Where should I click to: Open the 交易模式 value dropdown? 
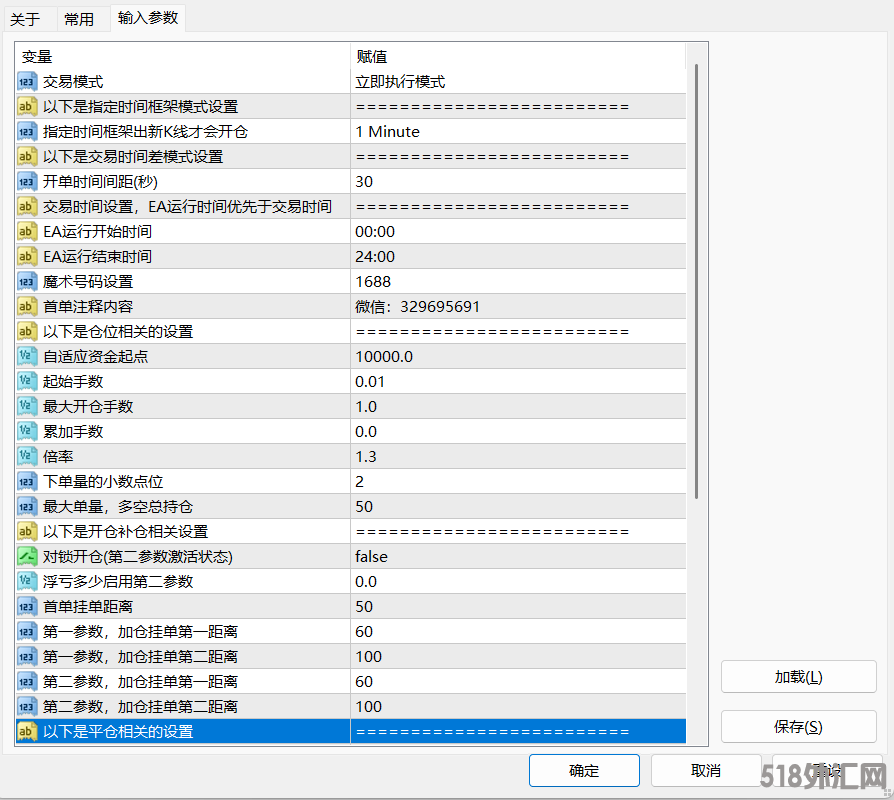click(x=517, y=82)
